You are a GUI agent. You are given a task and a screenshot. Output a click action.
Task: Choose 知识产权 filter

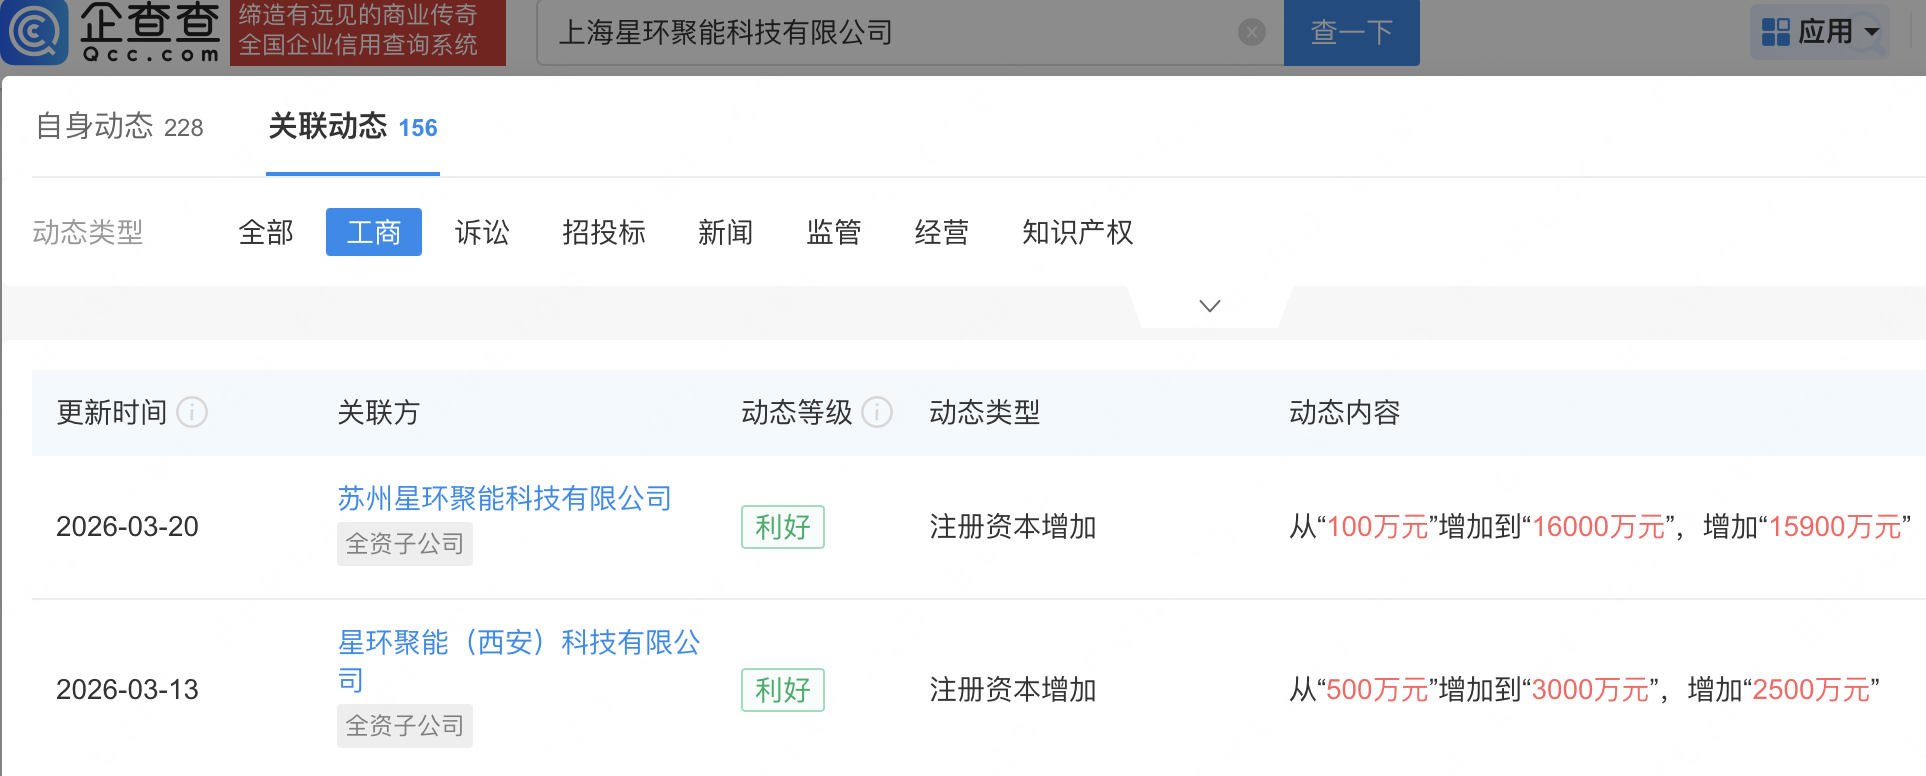coord(1077,232)
